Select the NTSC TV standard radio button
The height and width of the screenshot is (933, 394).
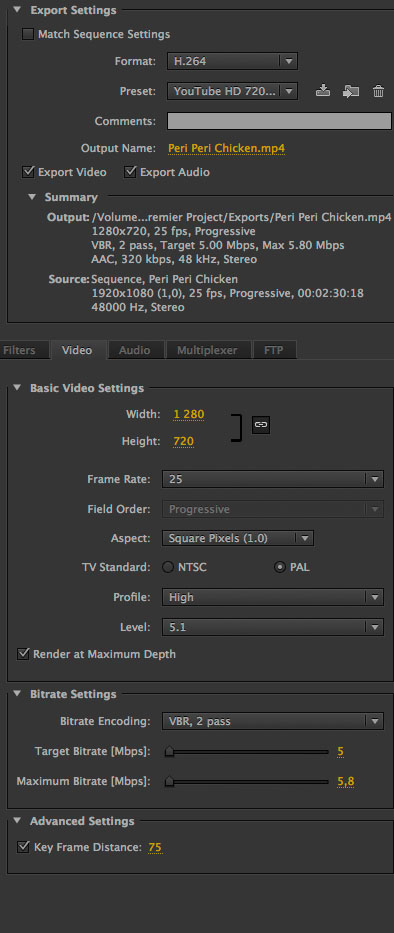(168, 567)
